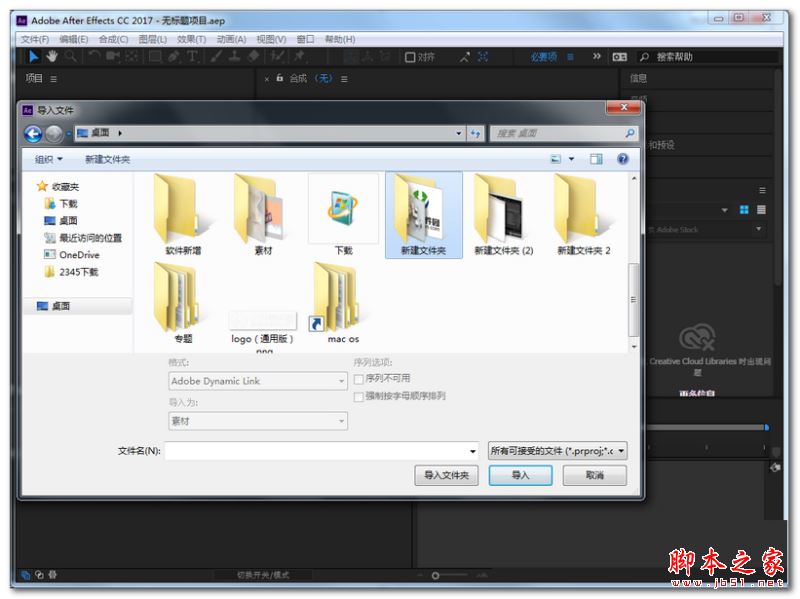The image size is (800, 599).
Task: Select the Rotation tool
Action: pos(94,57)
